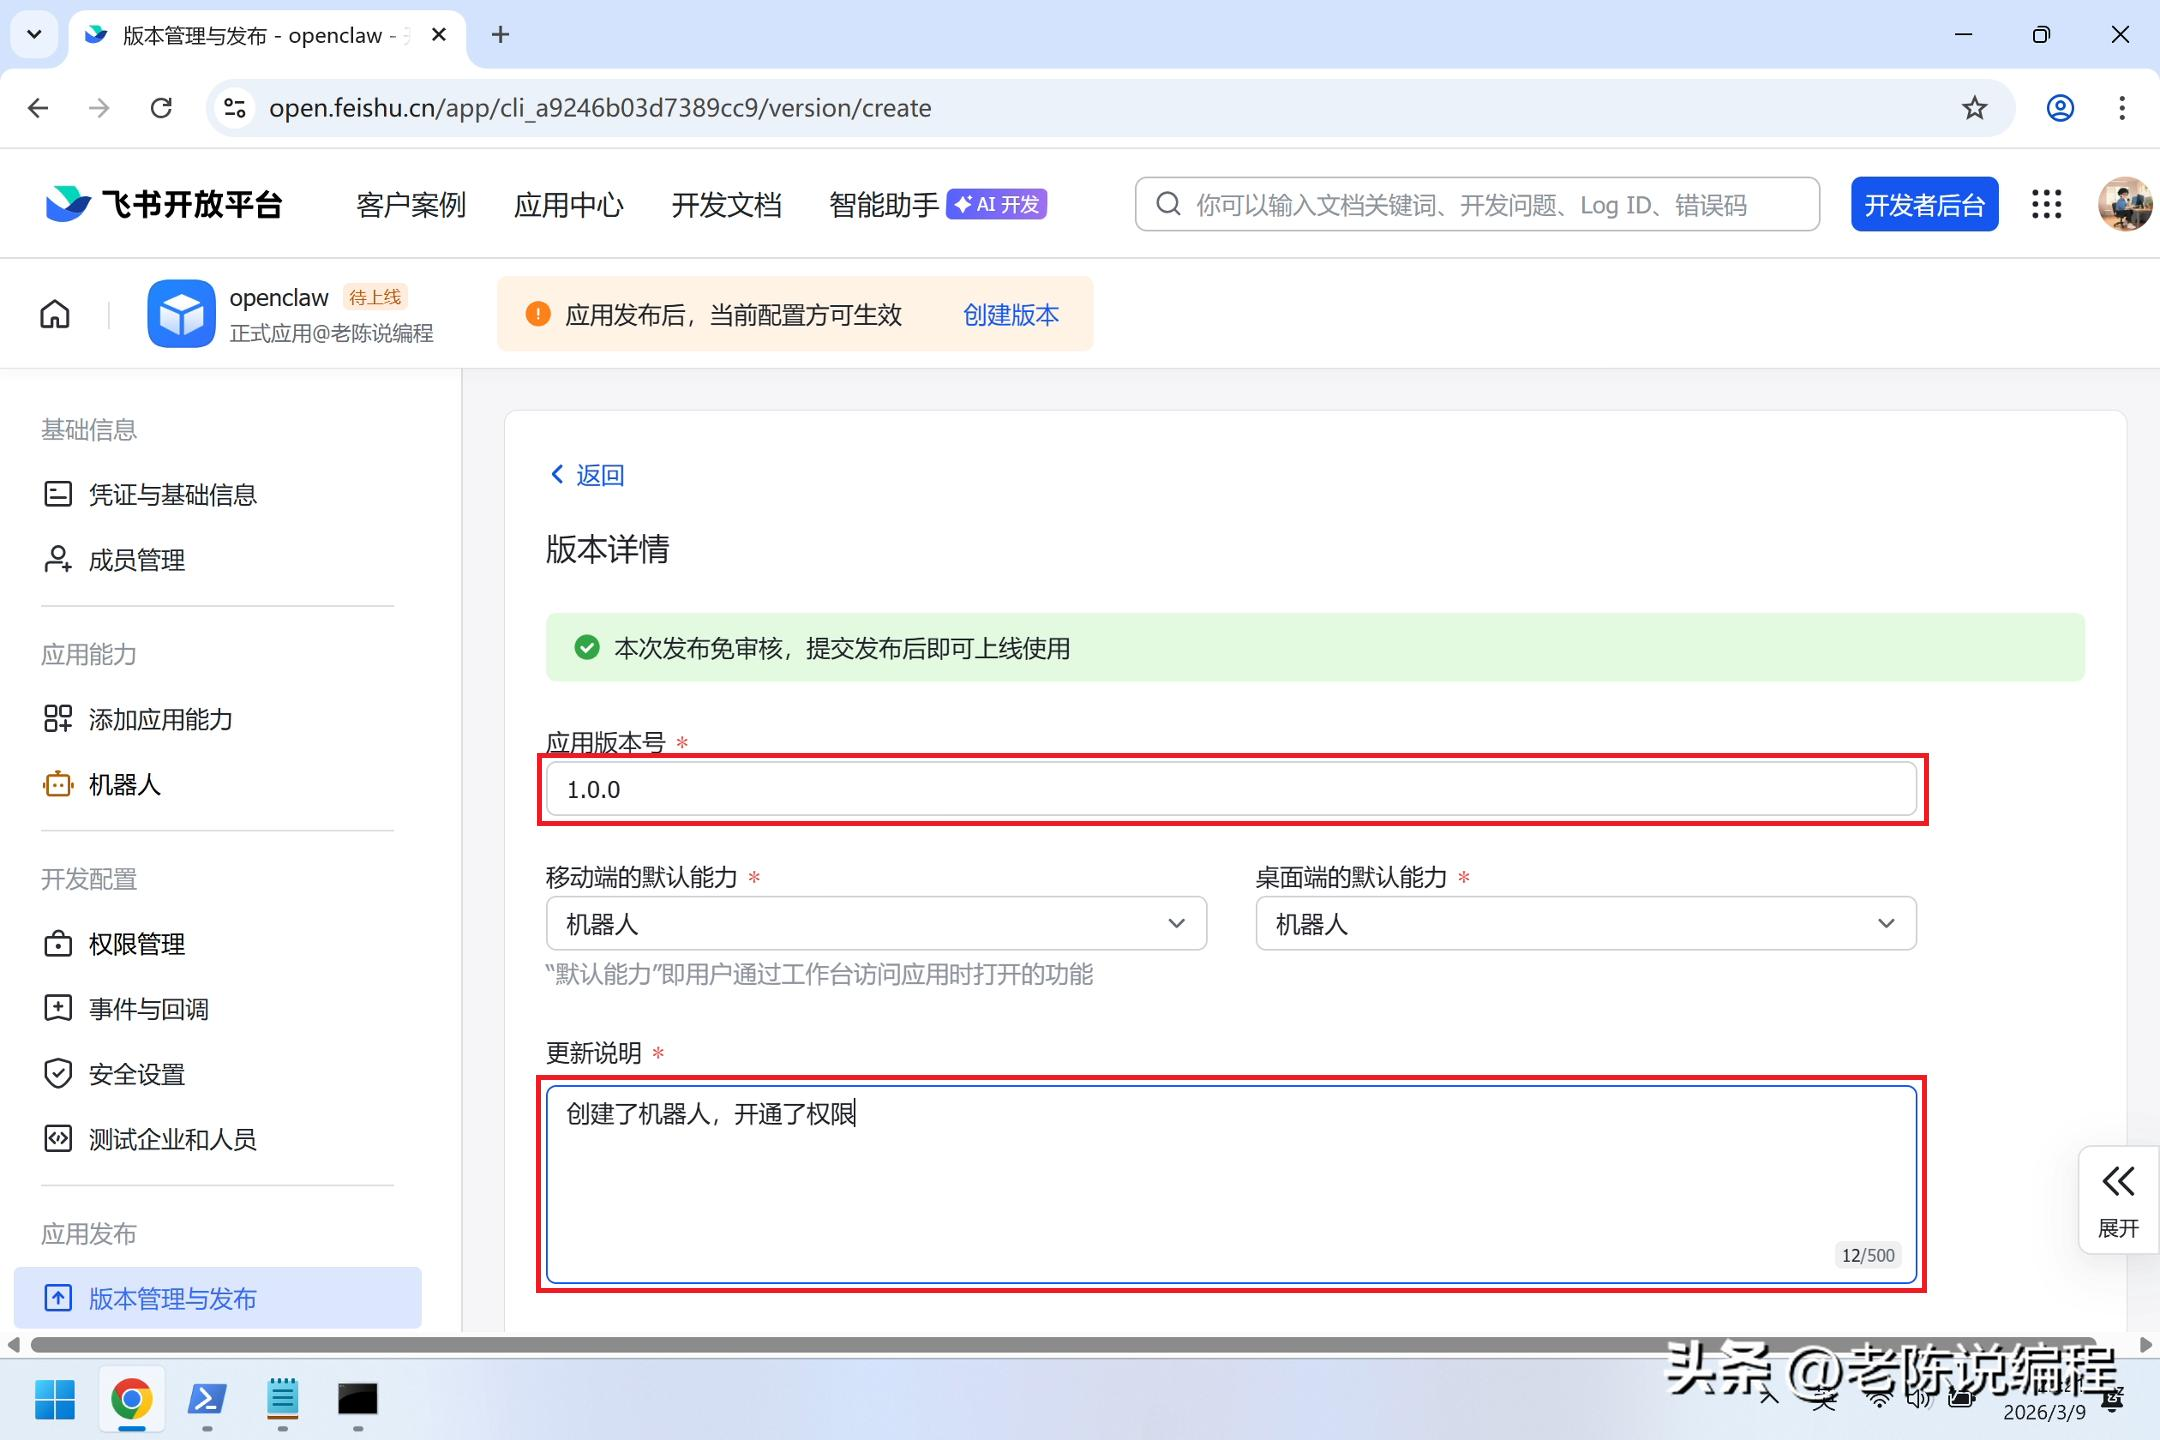
Task: Click the openclaw blue cube app icon
Action: [181, 314]
